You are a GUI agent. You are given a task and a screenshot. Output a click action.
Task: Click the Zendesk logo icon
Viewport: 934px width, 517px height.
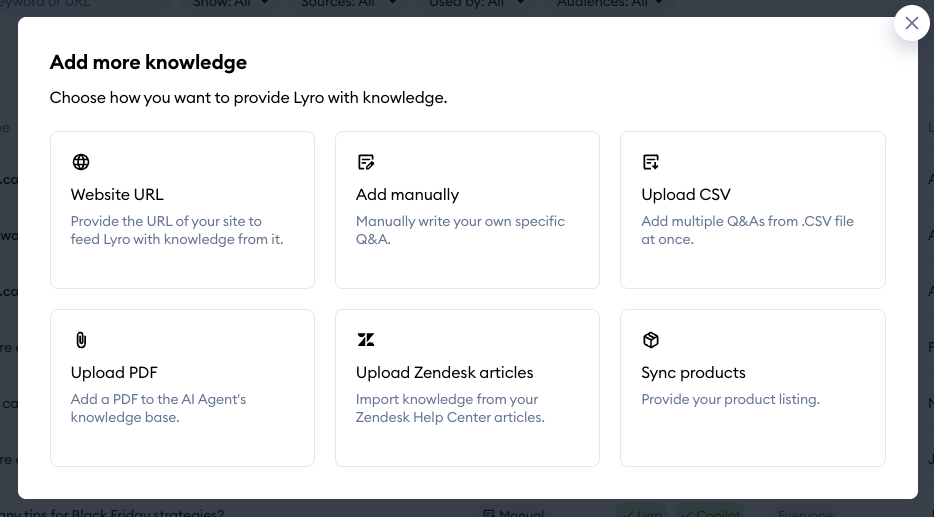tap(366, 340)
